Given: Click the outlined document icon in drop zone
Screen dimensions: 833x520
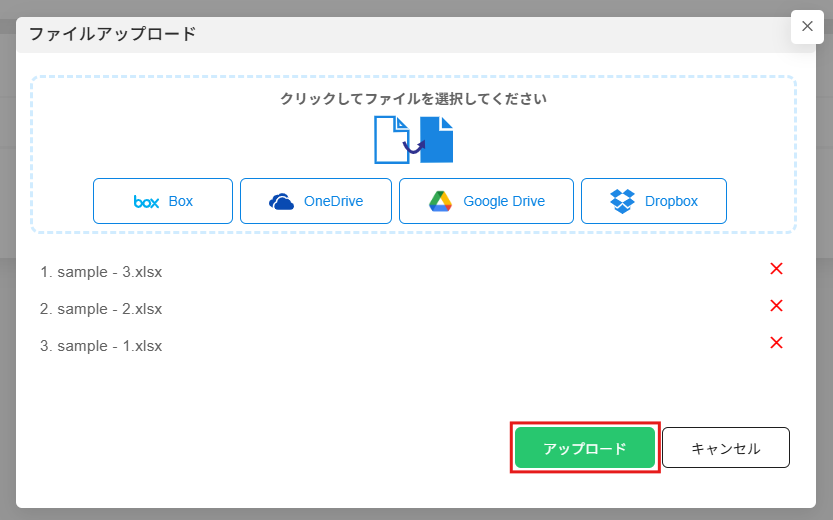Looking at the screenshot, I should click(x=392, y=140).
